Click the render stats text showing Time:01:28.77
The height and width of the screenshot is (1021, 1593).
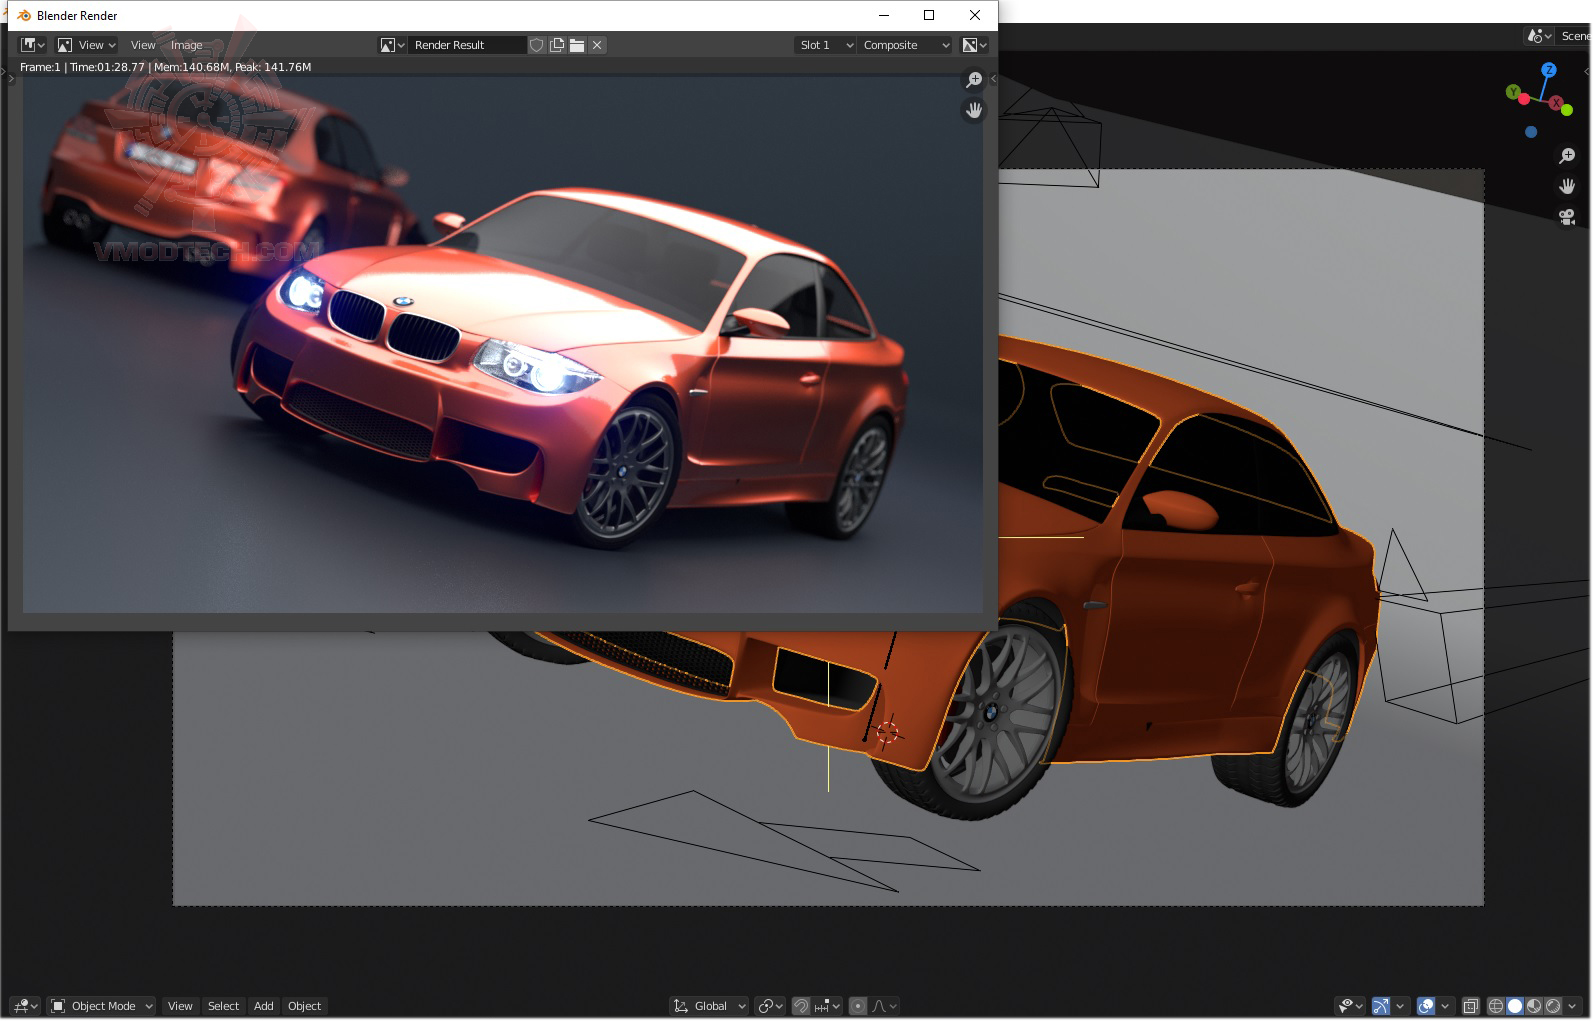165,67
